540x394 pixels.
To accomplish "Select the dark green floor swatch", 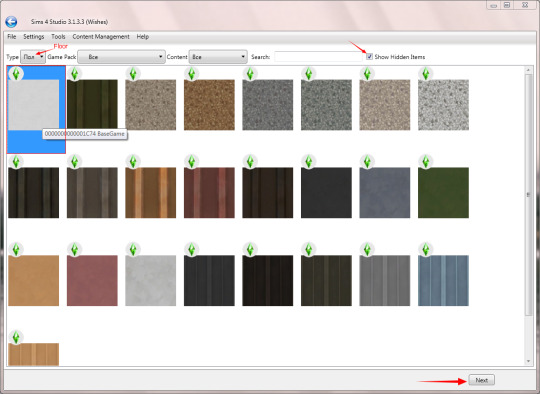I will (x=443, y=193).
